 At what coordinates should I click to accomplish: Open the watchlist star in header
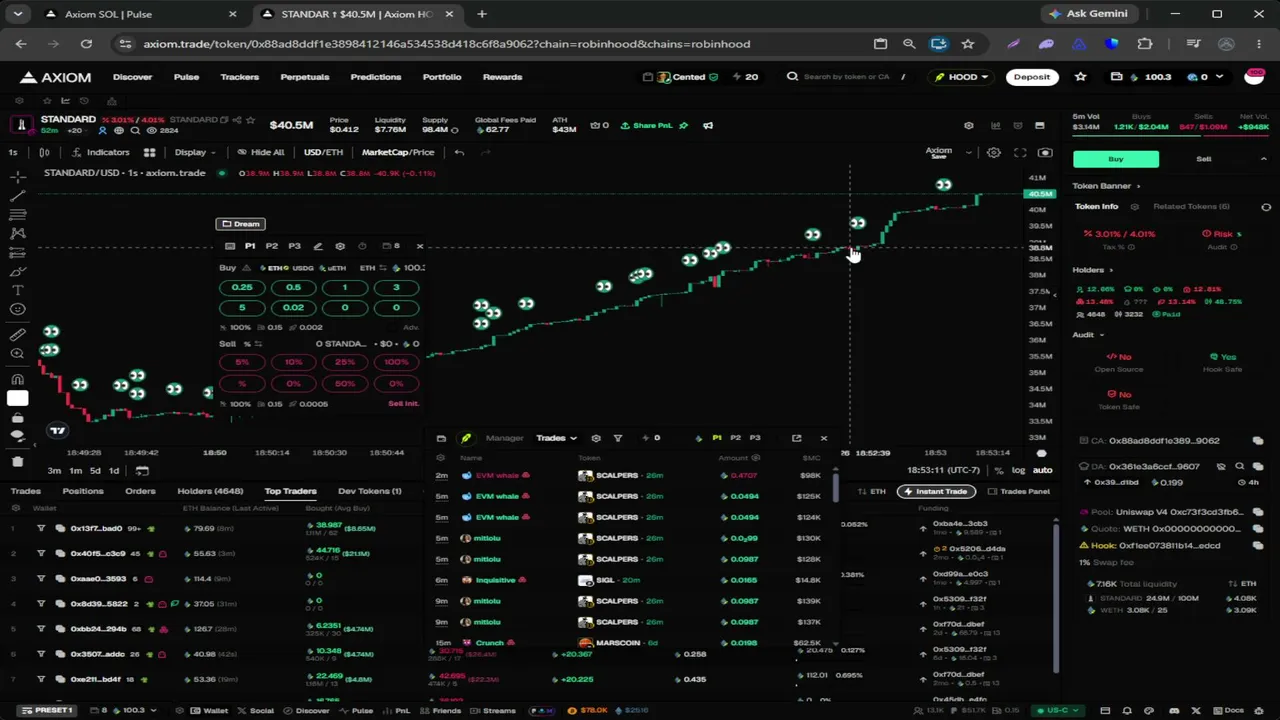[1080, 77]
